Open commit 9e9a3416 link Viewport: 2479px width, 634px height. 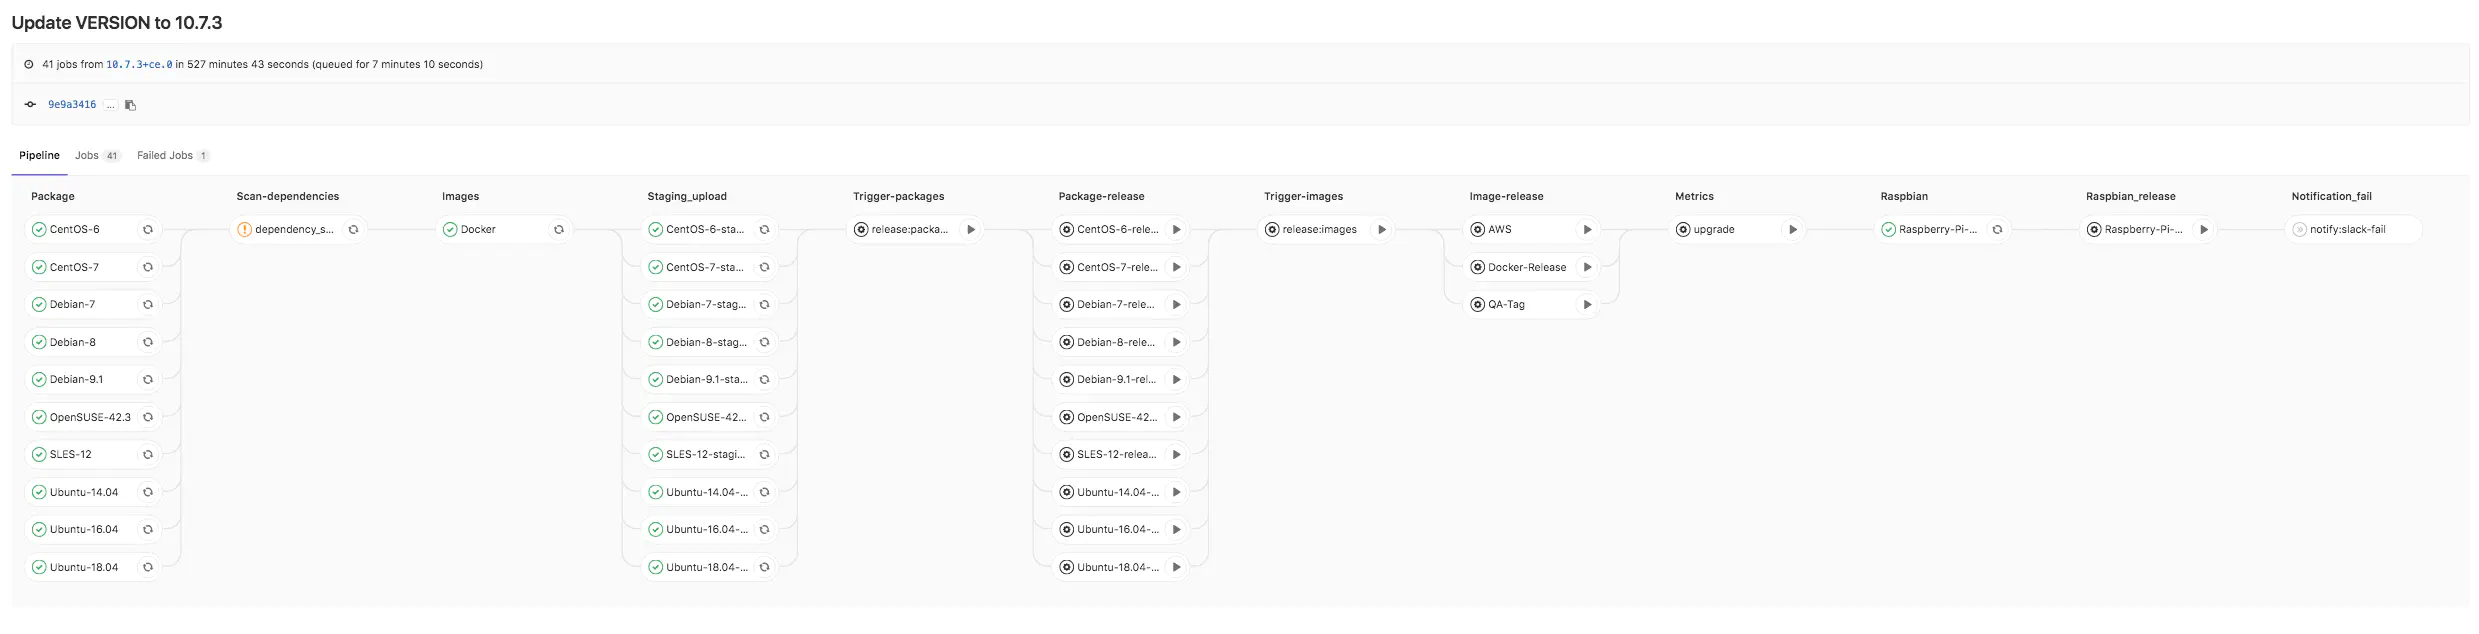(72, 105)
